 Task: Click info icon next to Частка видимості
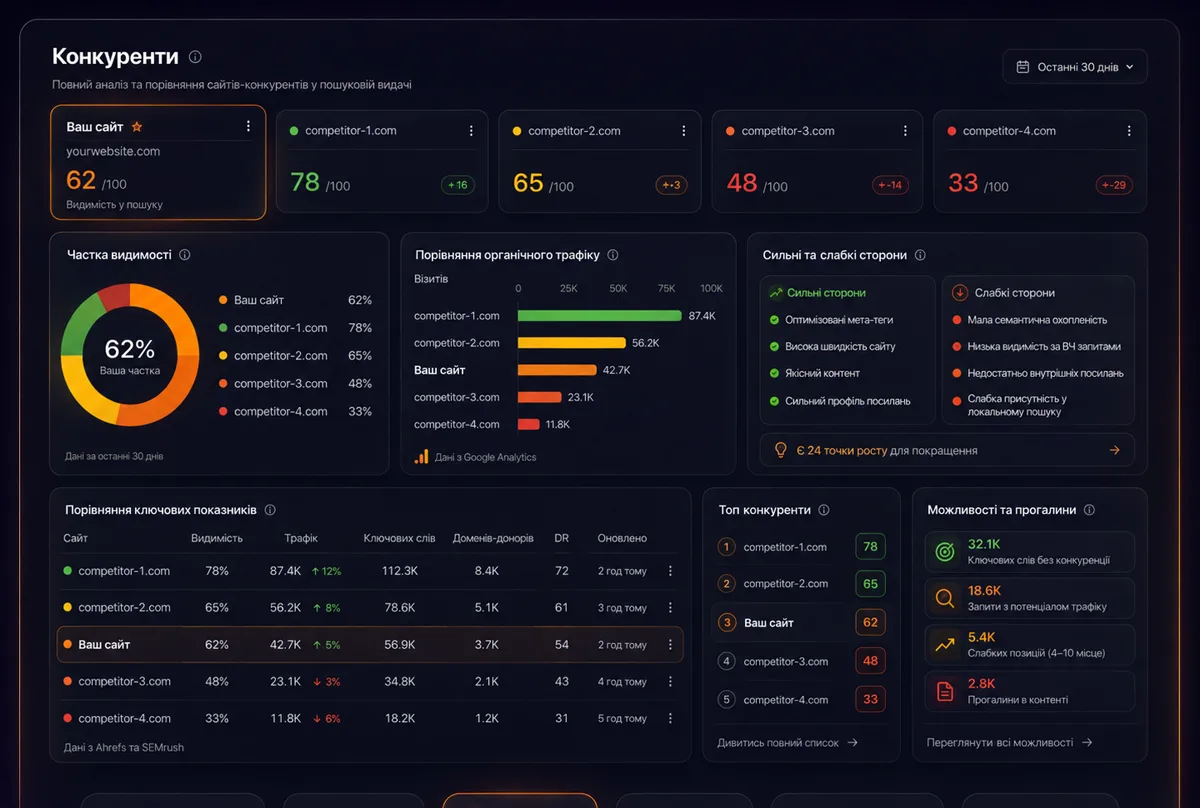184,255
